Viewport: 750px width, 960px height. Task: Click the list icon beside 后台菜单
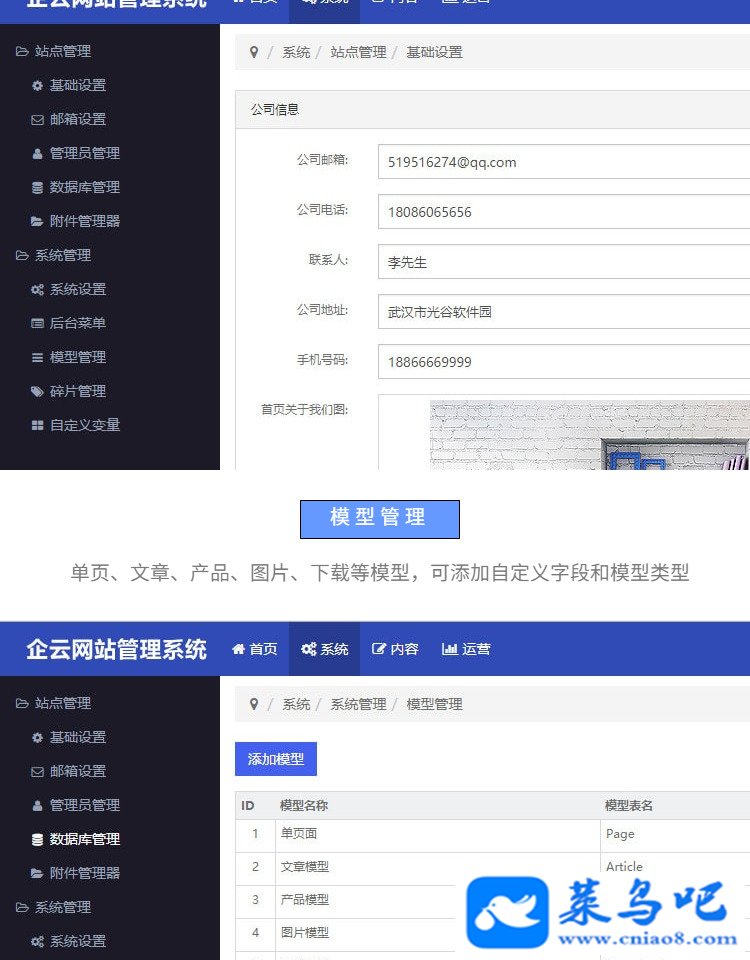click(x=37, y=323)
